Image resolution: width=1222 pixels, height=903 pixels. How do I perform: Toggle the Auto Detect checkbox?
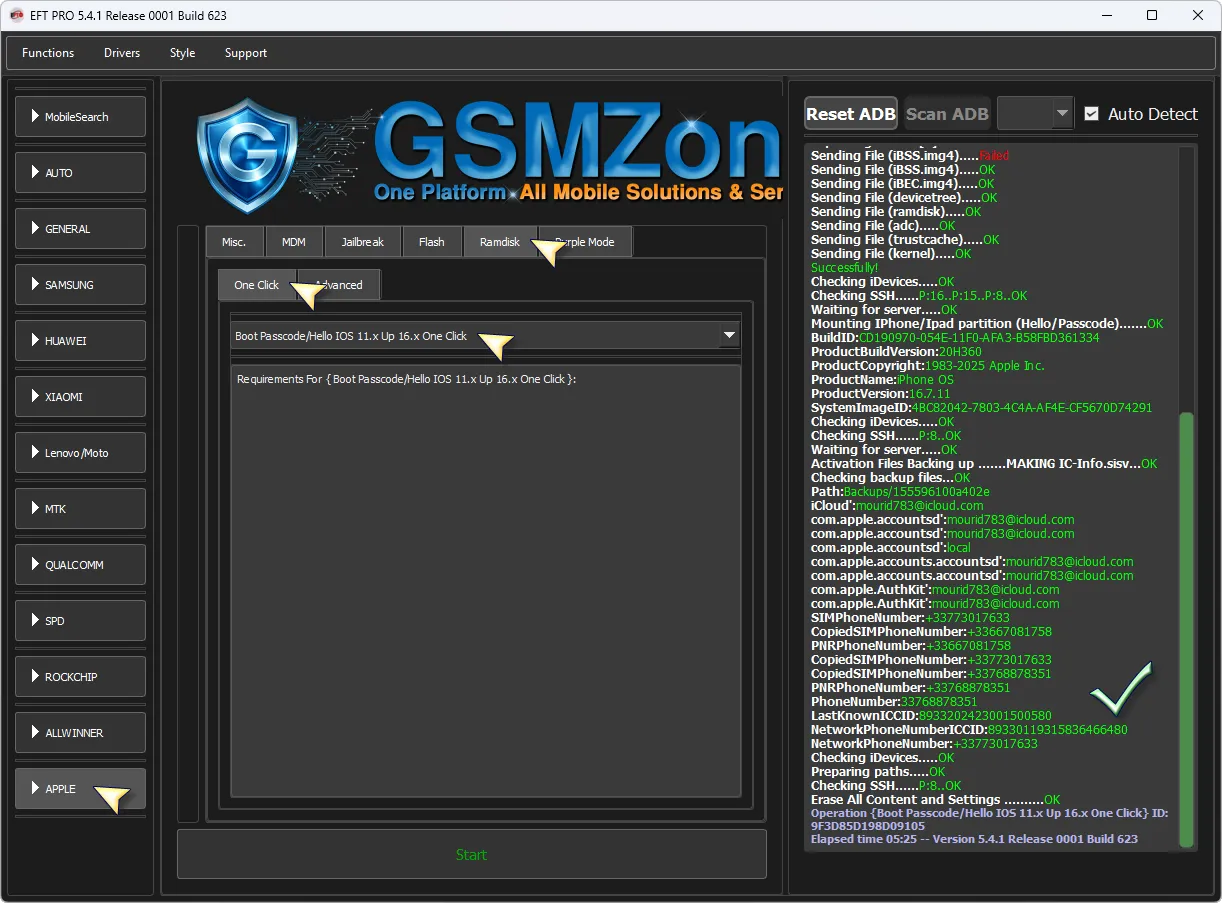click(x=1091, y=114)
